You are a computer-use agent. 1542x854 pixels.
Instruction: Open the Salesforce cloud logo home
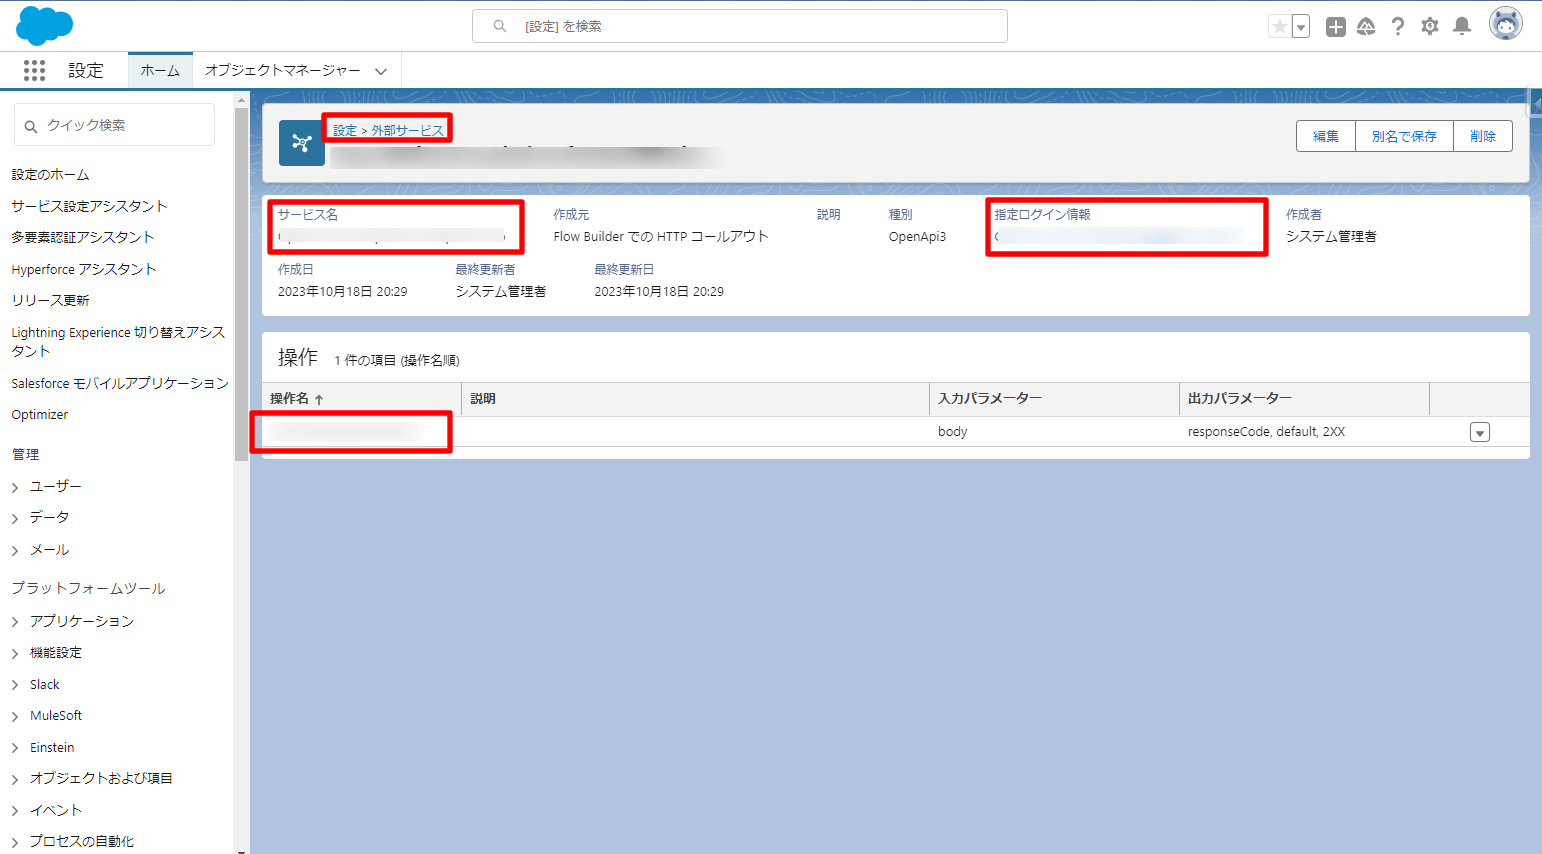click(45, 25)
